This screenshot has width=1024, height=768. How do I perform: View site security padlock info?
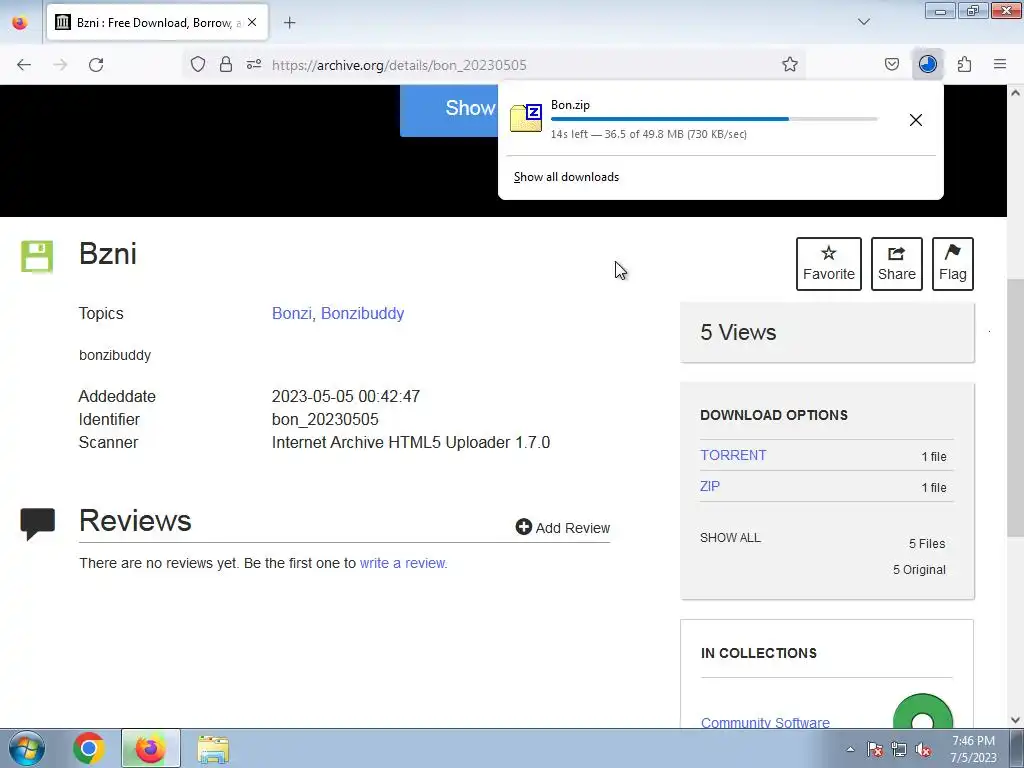(x=226, y=64)
